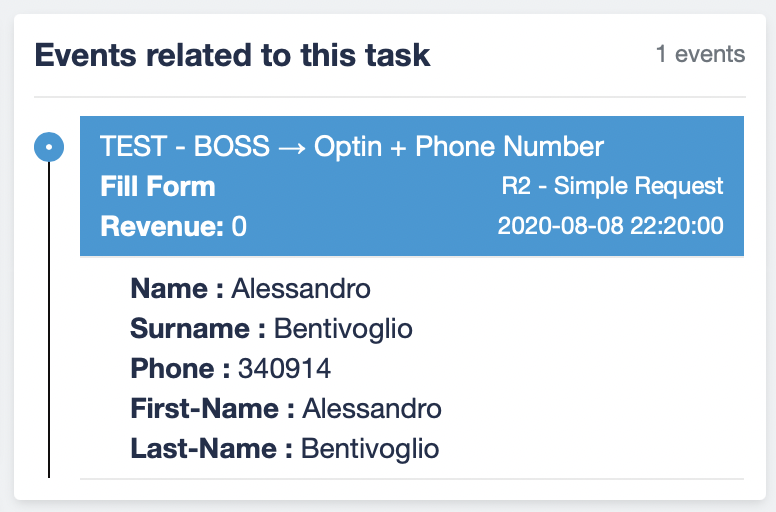Click the 'First-Name :' field label
The height and width of the screenshot is (512, 776).
(212, 408)
